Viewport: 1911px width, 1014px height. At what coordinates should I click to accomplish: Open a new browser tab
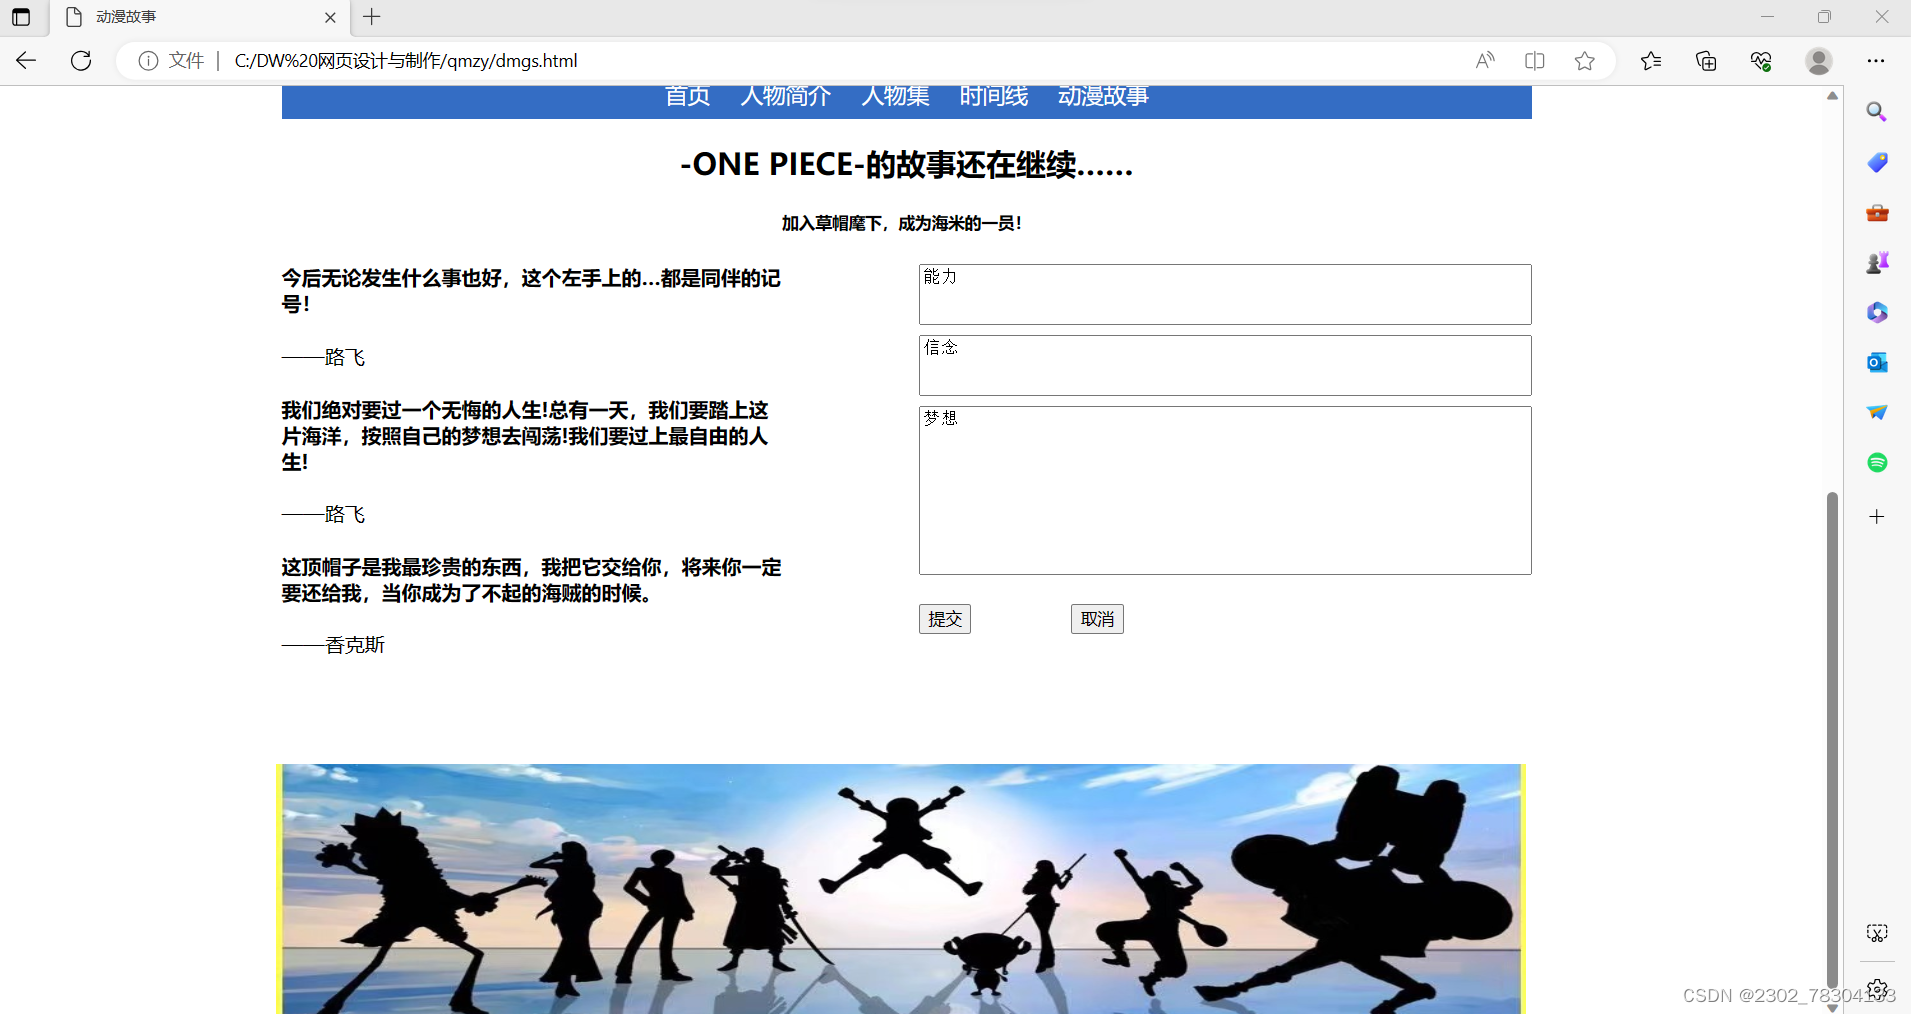coord(372,17)
